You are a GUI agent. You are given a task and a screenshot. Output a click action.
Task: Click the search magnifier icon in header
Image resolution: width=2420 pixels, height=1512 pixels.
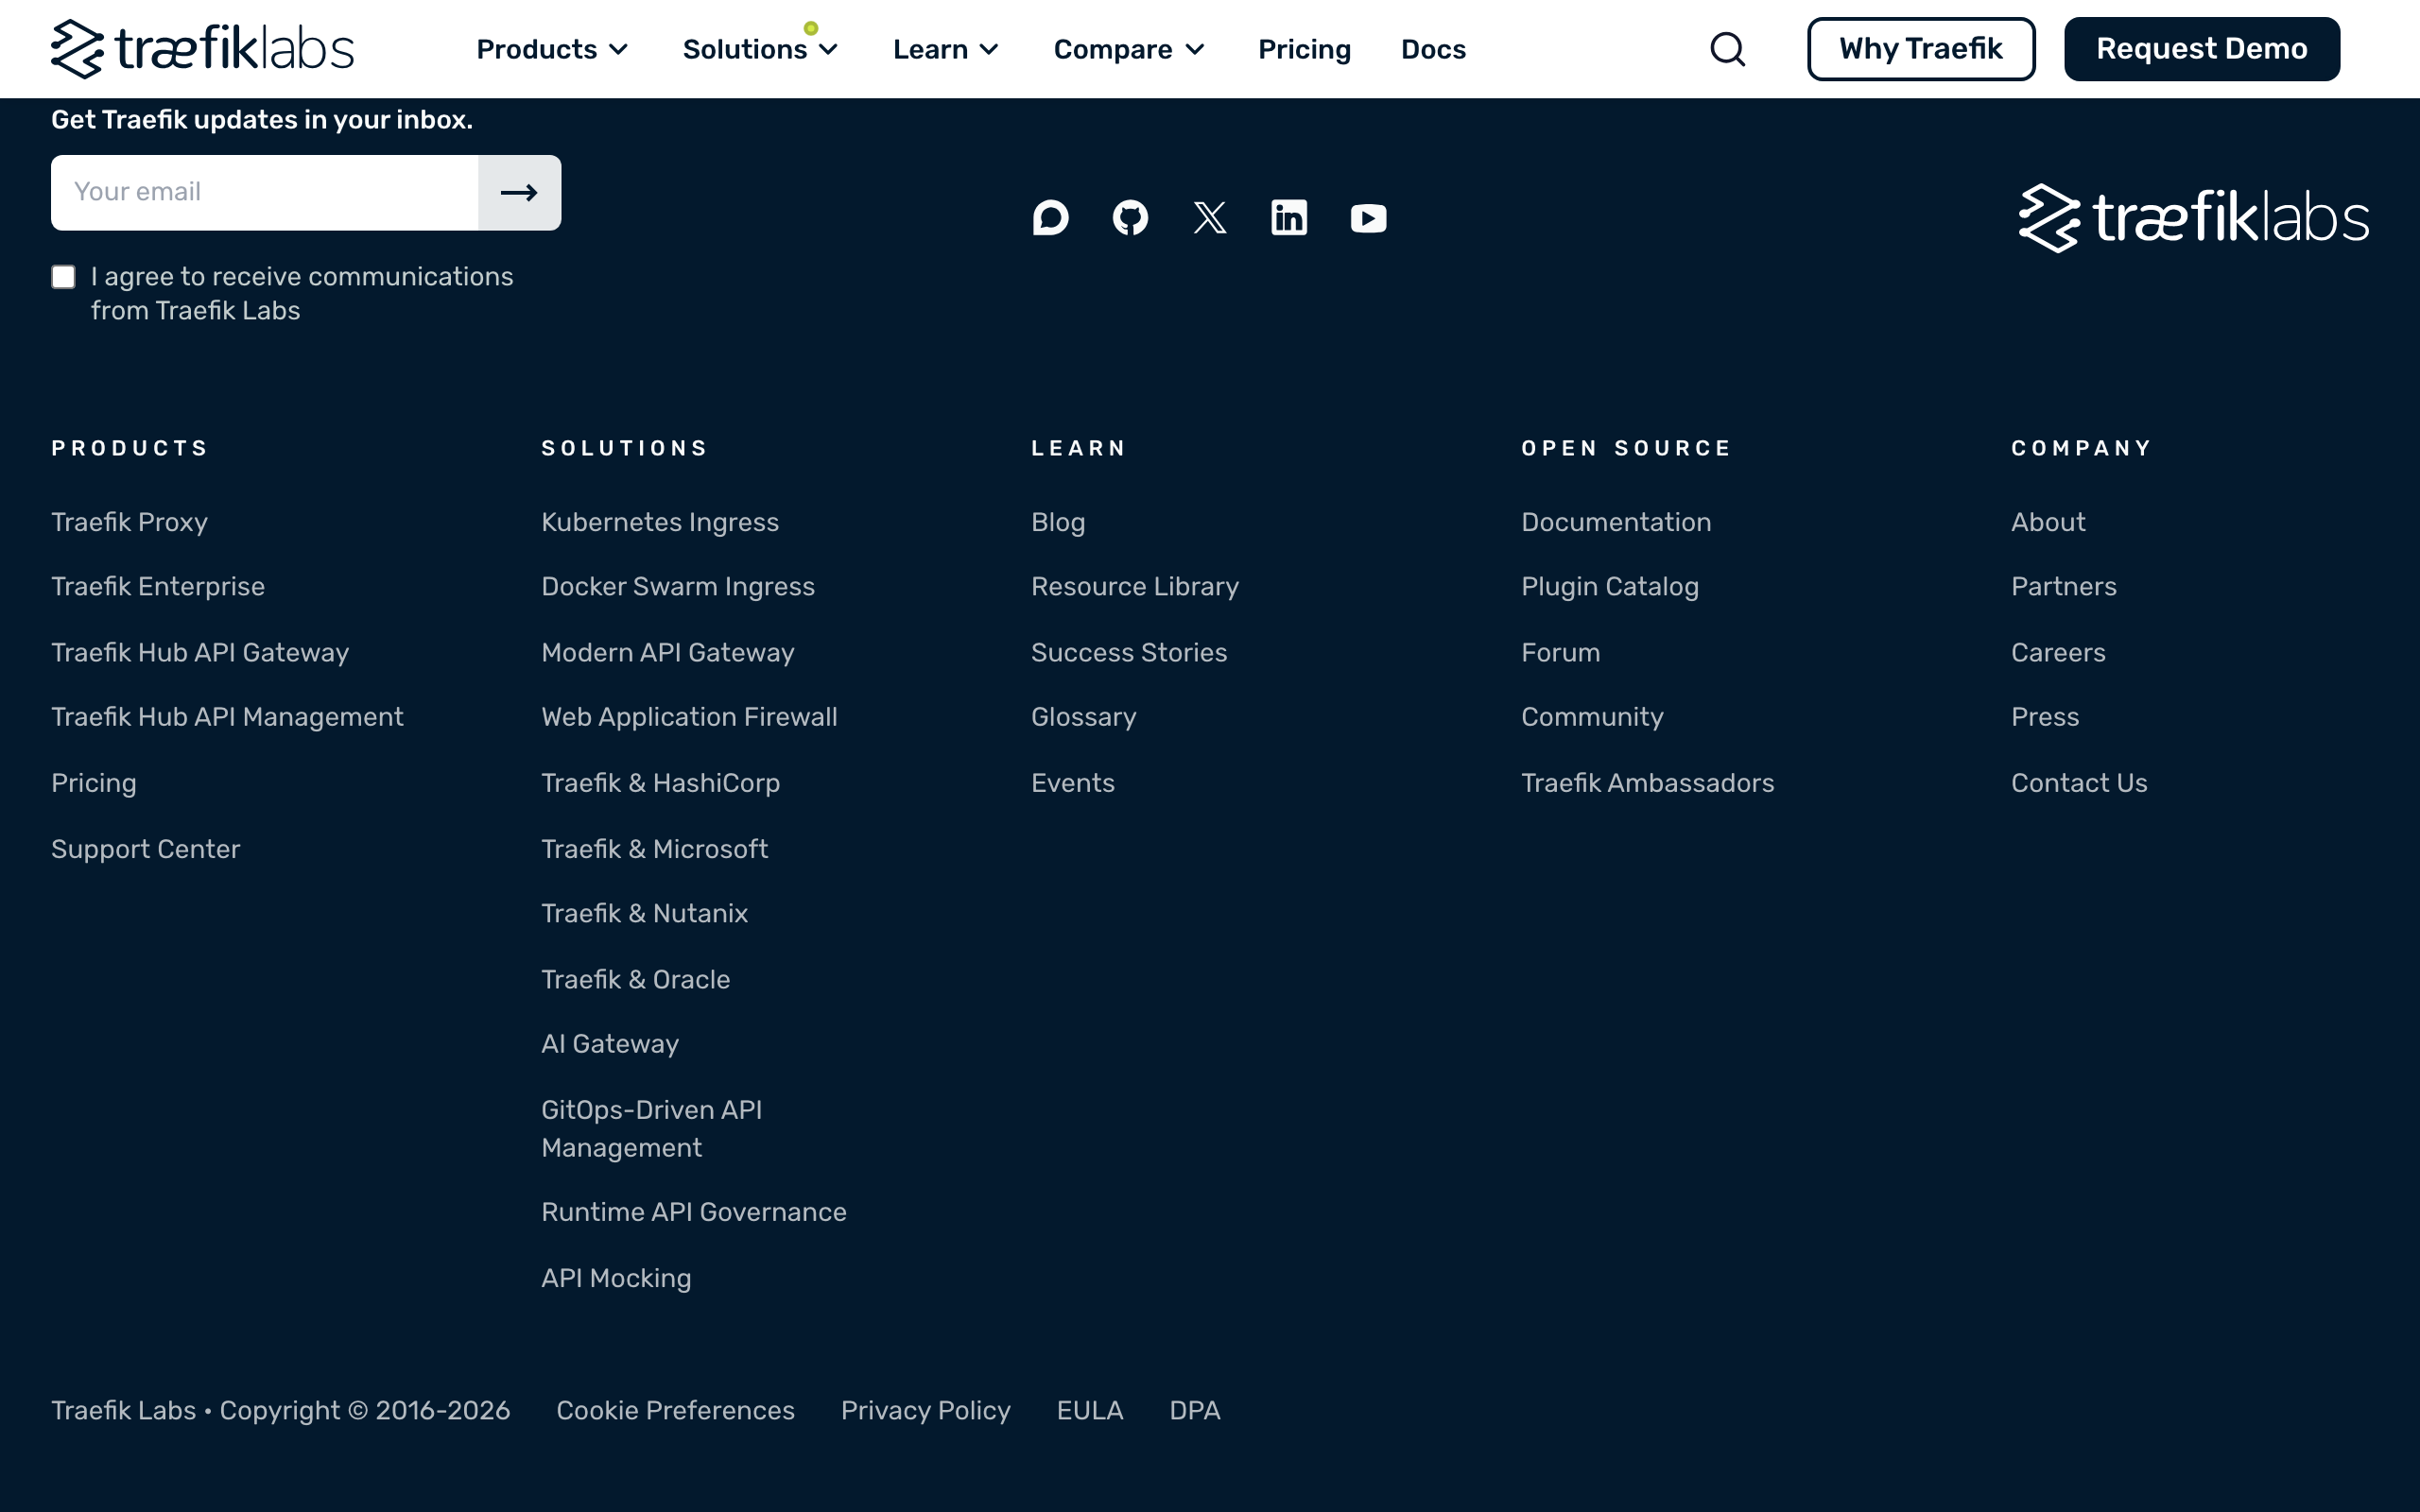[x=1727, y=49]
